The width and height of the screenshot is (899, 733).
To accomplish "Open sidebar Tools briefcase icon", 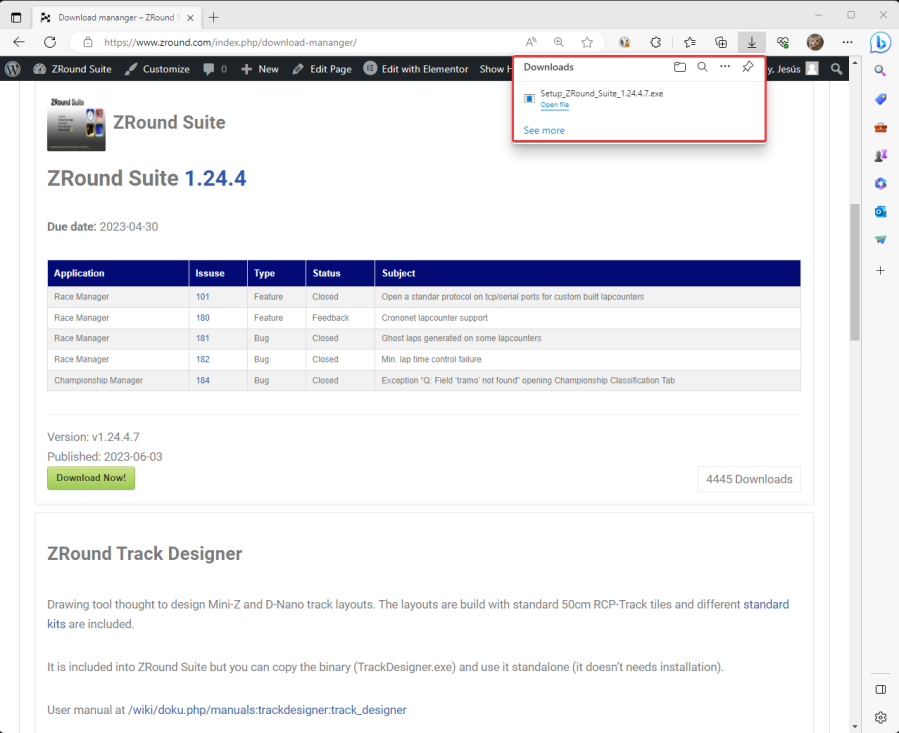I will pyautogui.click(x=880, y=127).
